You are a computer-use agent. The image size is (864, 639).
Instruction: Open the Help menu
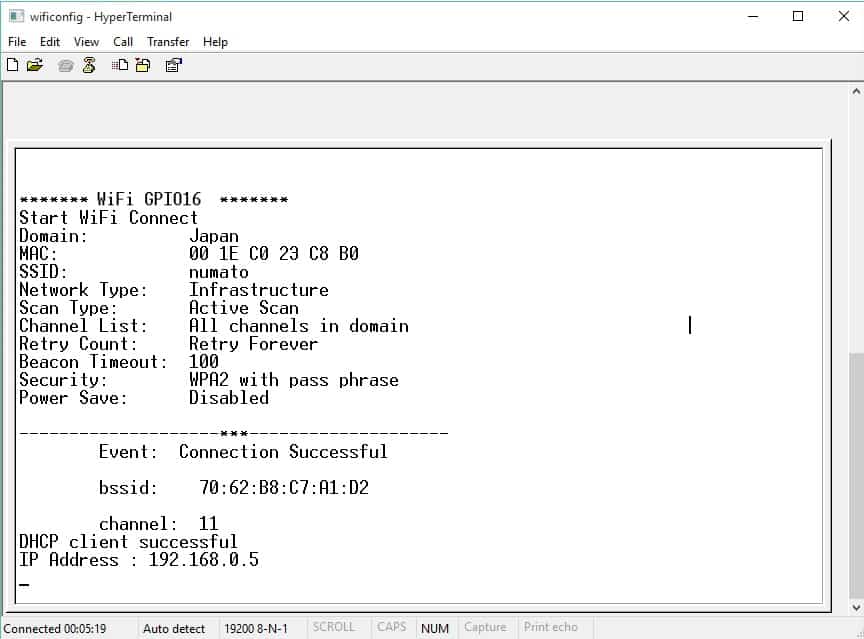[215, 42]
